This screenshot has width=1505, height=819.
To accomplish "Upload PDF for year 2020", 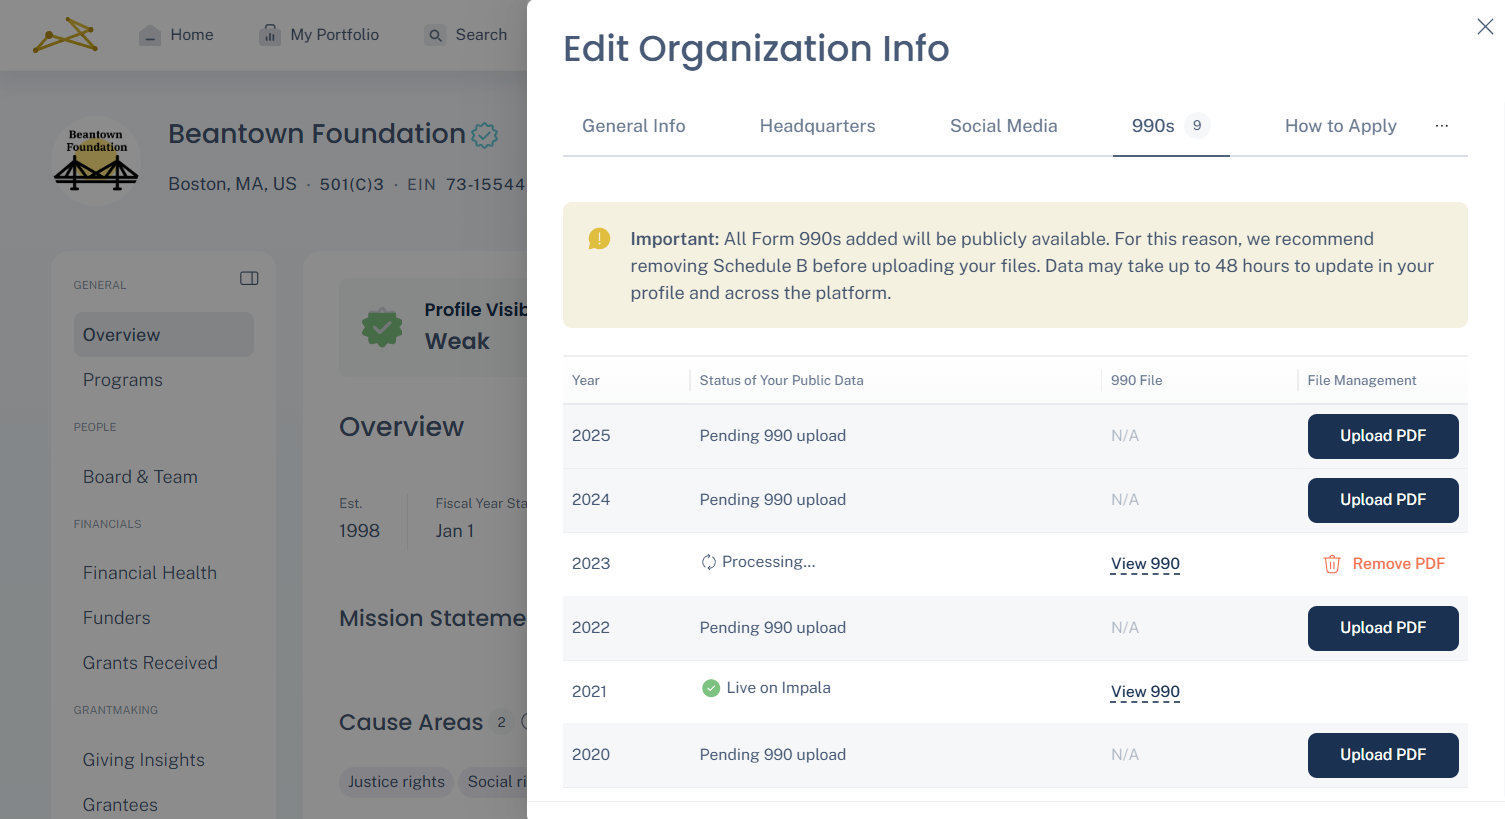I will pos(1383,755).
